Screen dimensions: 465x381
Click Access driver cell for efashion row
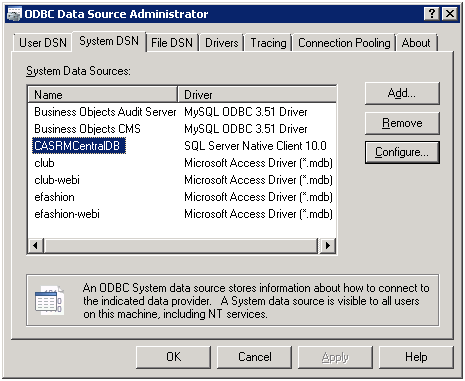(x=258, y=197)
